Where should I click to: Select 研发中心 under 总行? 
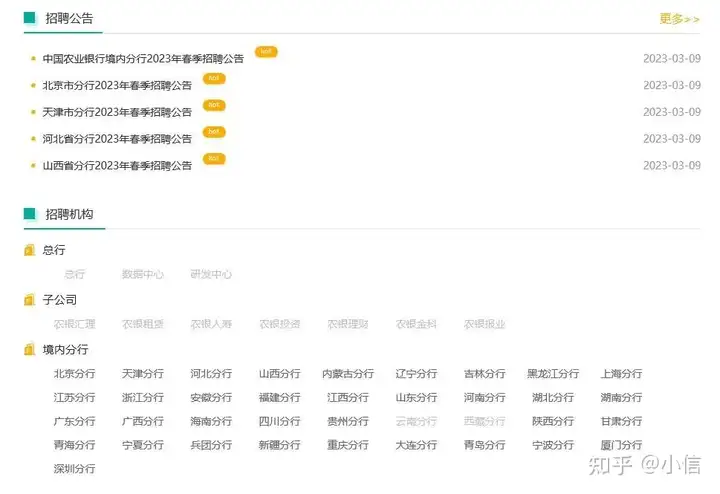[211, 274]
